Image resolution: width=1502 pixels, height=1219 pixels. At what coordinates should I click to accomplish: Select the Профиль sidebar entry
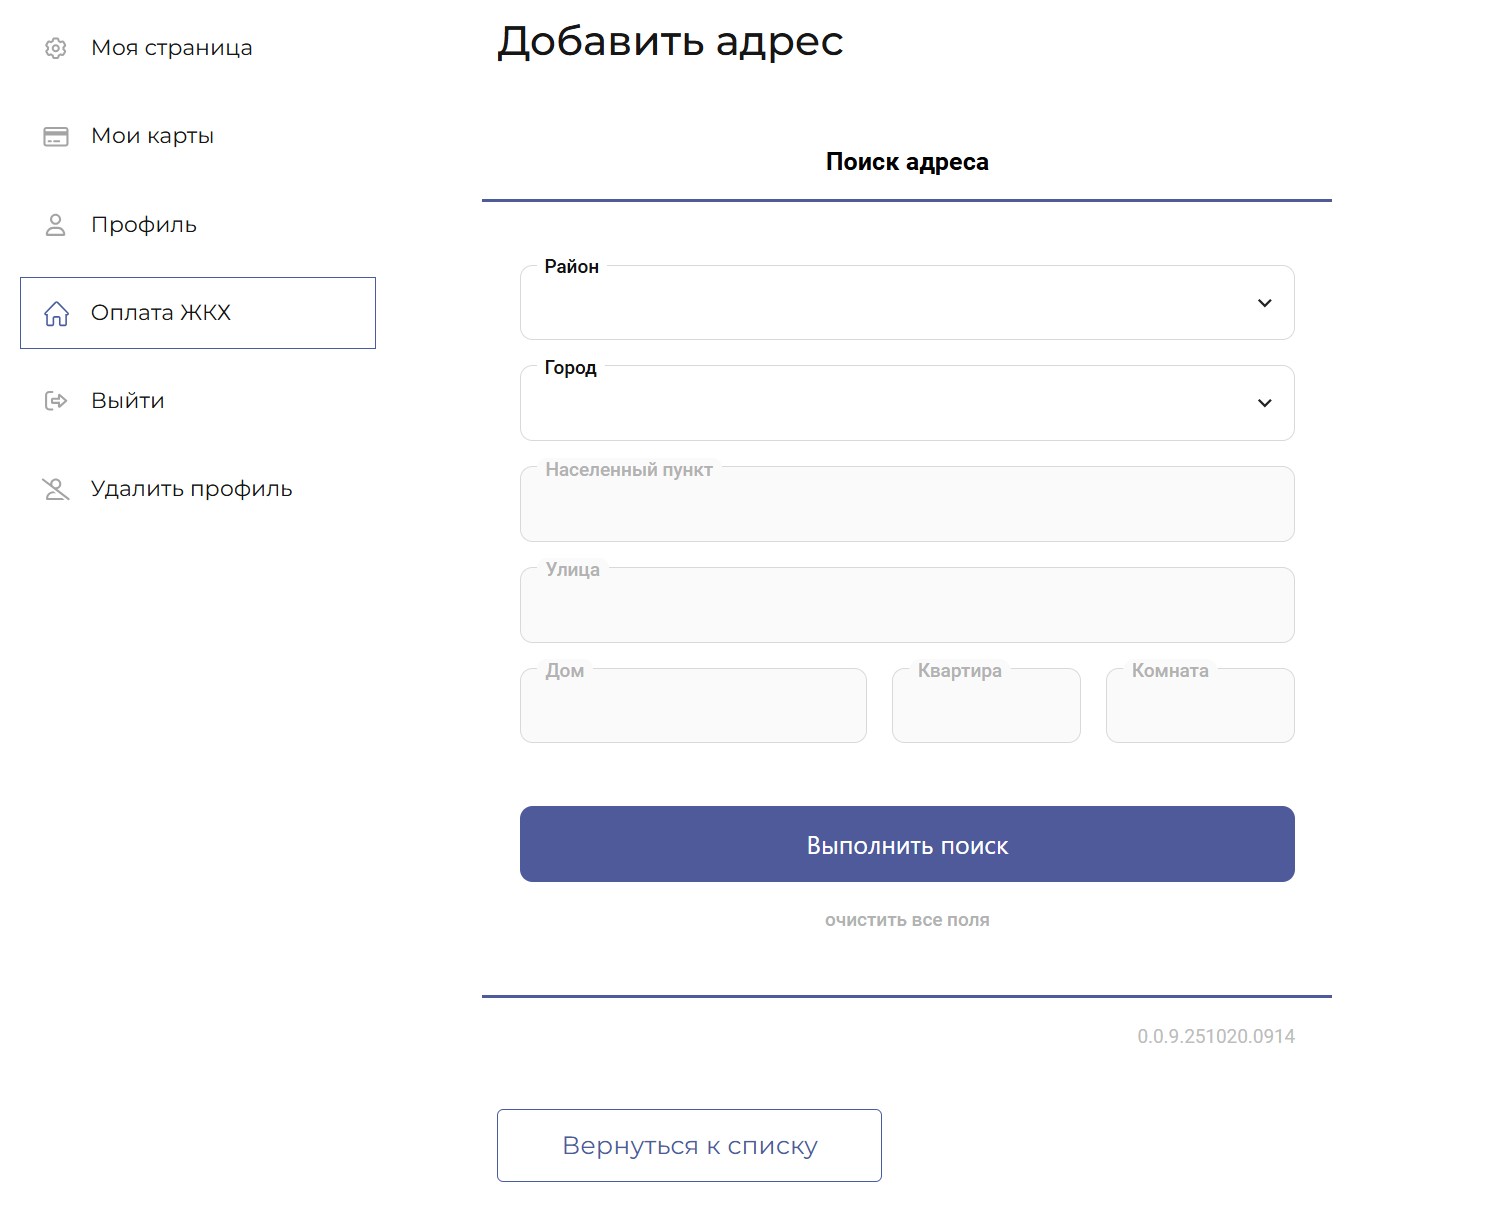point(144,225)
